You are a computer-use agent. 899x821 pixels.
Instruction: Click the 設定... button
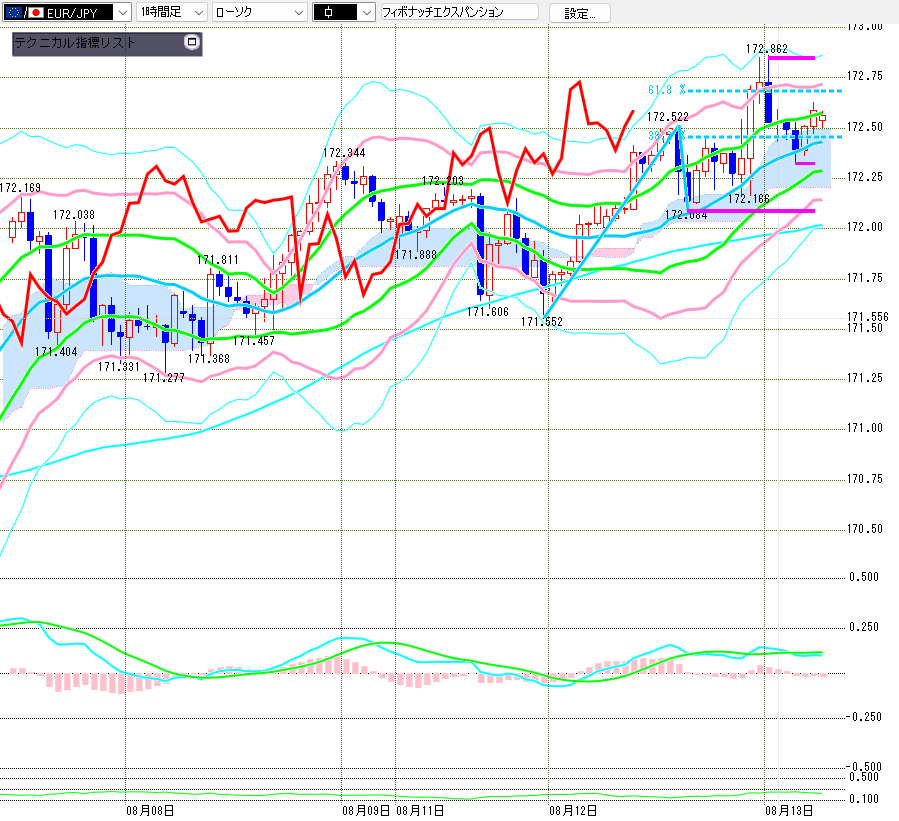click(x=580, y=13)
